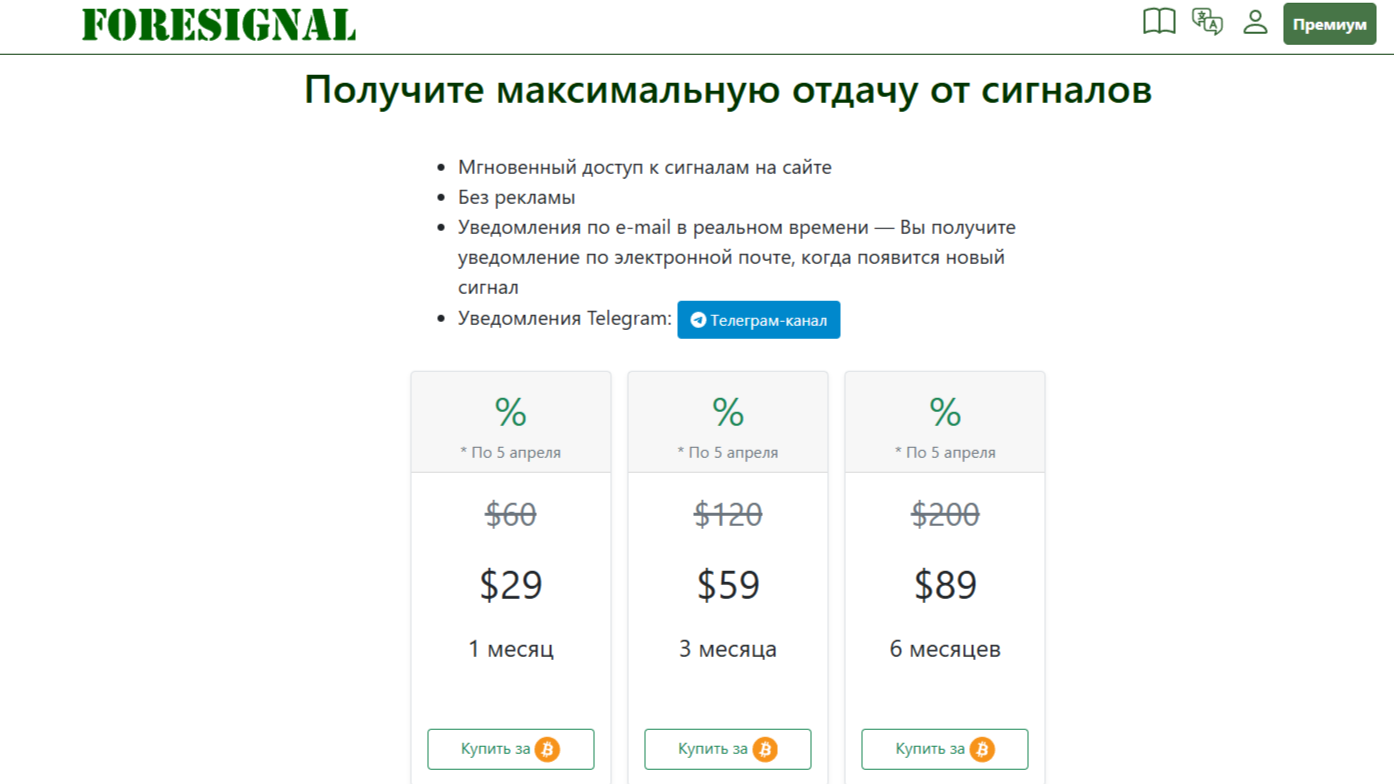The image size is (1394, 784).
Task: Open the book guide icon
Action: [x=1159, y=22]
